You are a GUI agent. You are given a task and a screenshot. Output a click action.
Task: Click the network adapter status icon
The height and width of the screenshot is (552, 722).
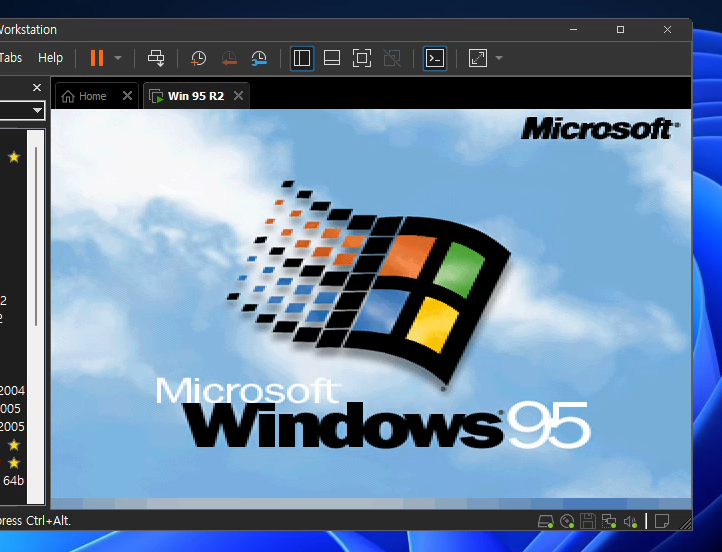pos(609,522)
